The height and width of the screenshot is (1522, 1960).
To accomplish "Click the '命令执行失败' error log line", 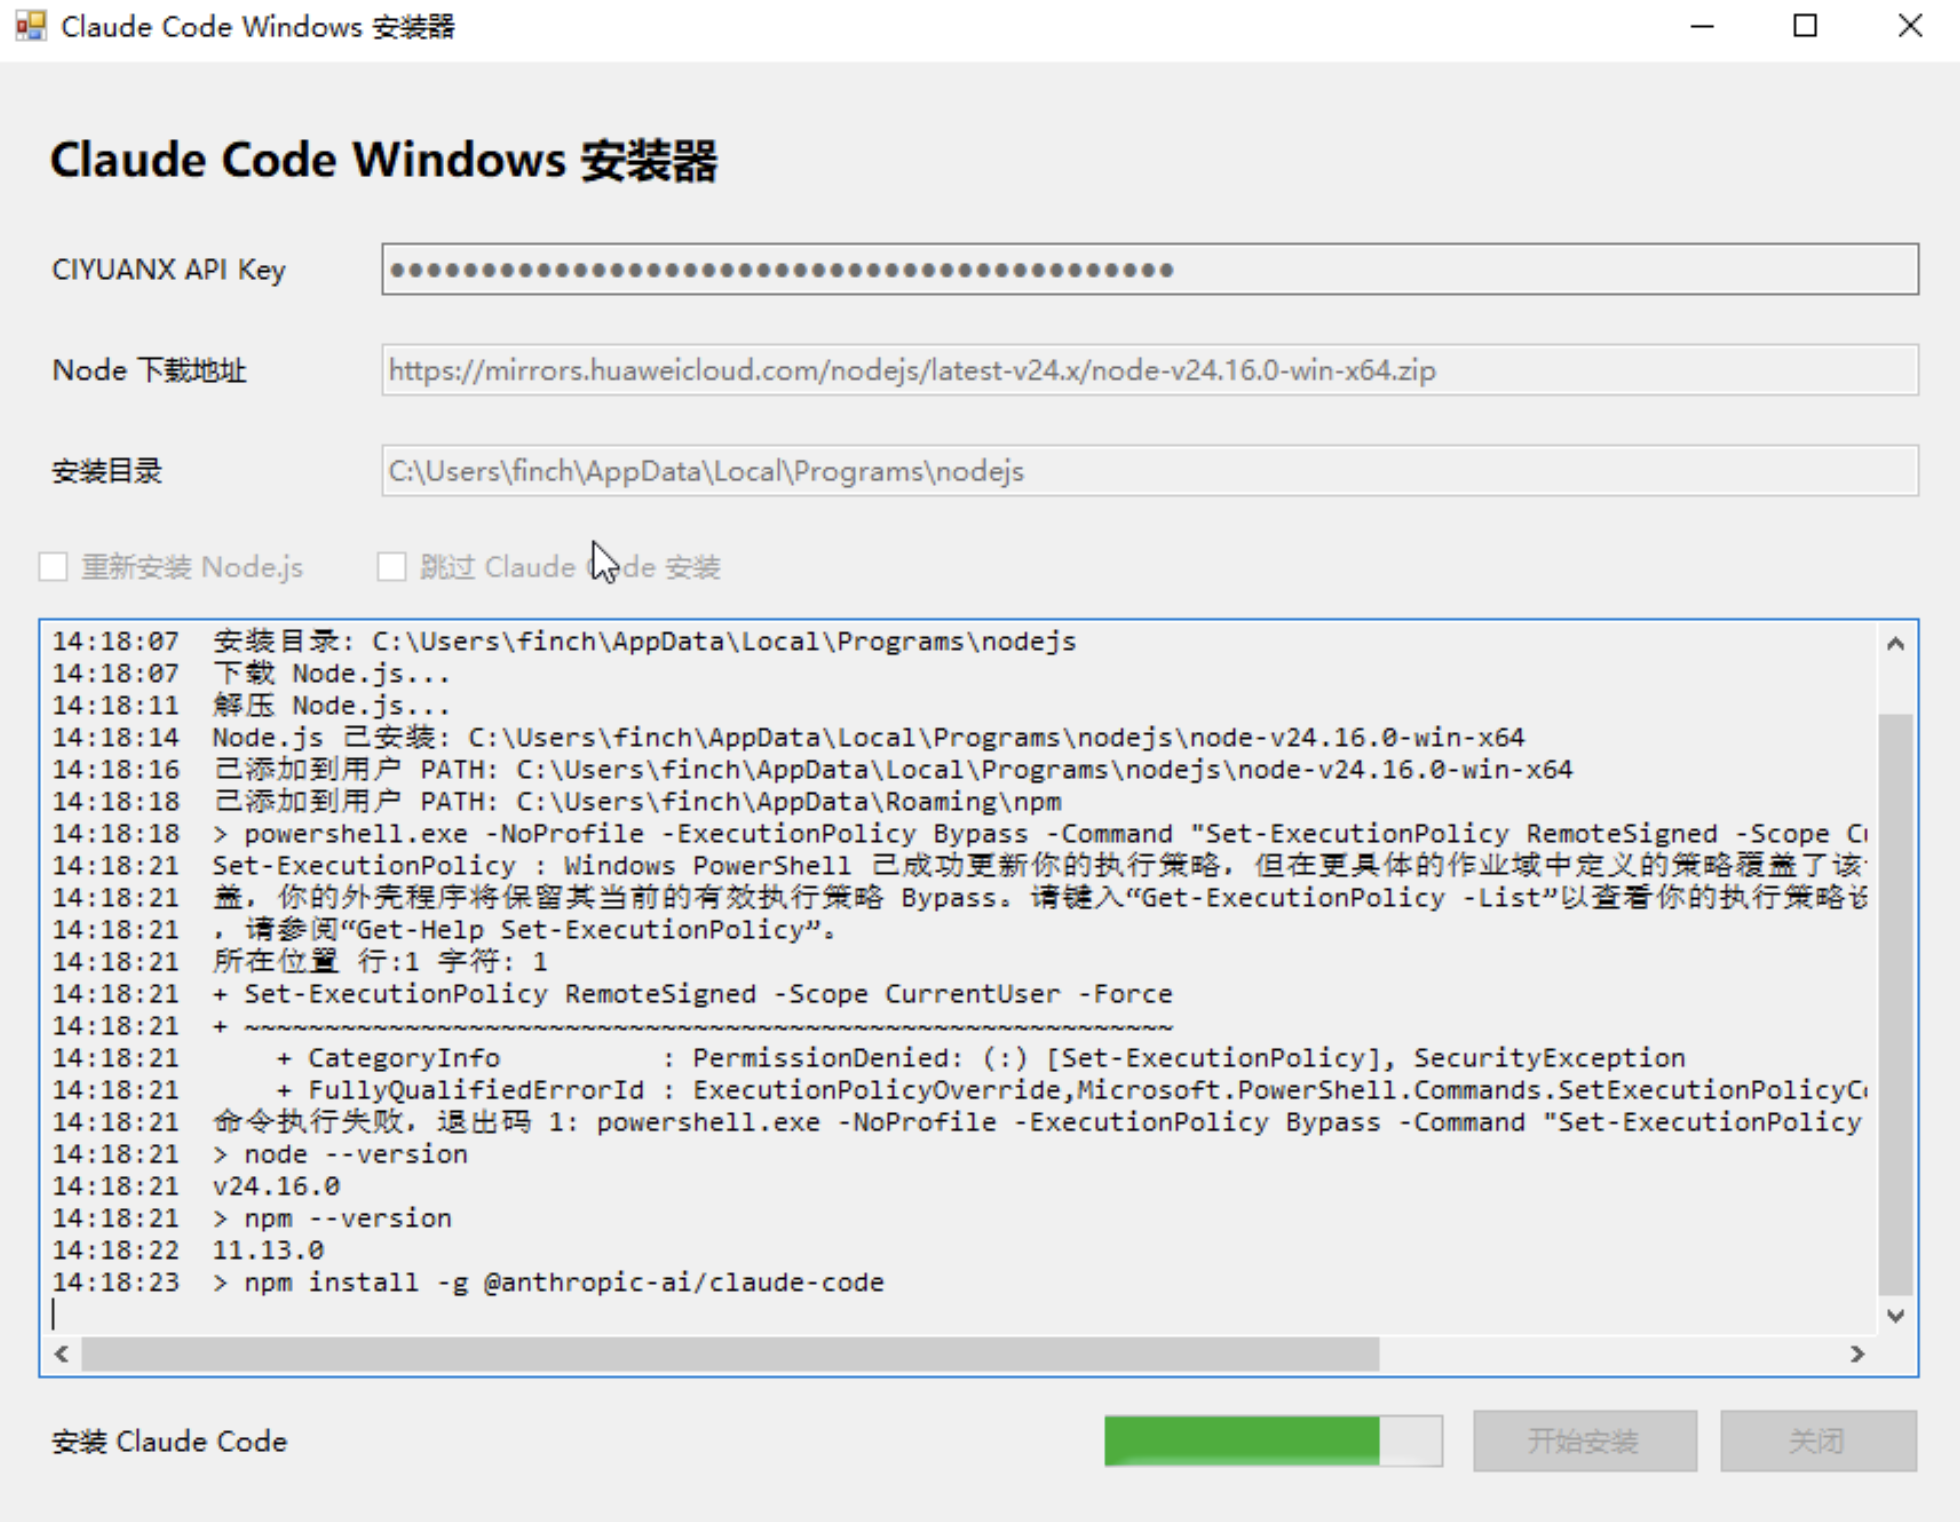I will [x=957, y=1122].
